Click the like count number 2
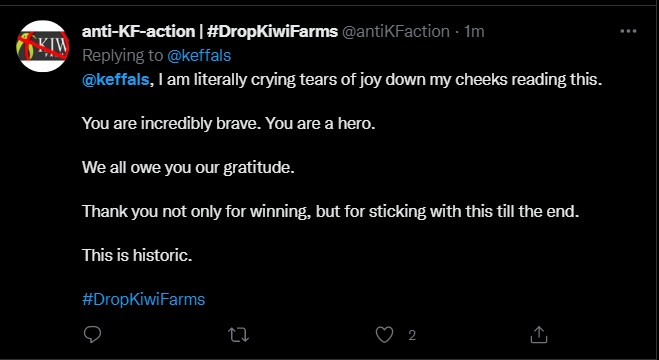The image size is (659, 360). (x=412, y=335)
